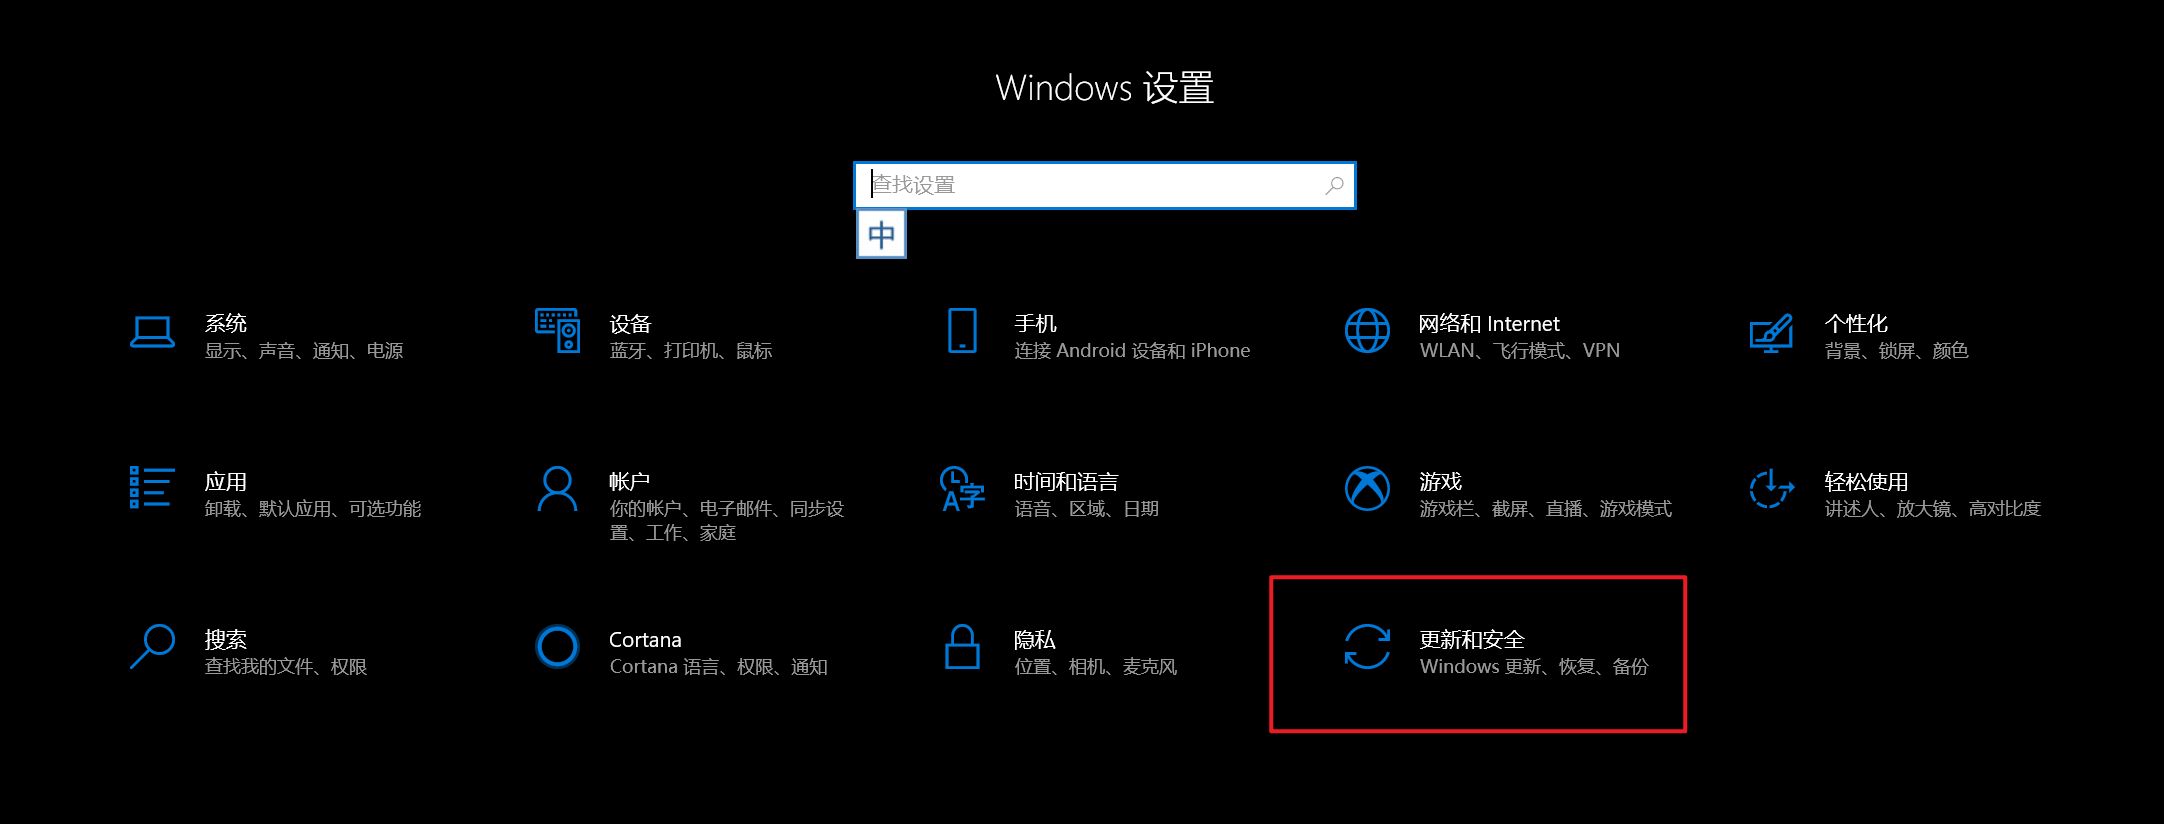Focus the 查找设置 search field
The width and height of the screenshot is (2164, 824).
pyautogui.click(x=1105, y=185)
